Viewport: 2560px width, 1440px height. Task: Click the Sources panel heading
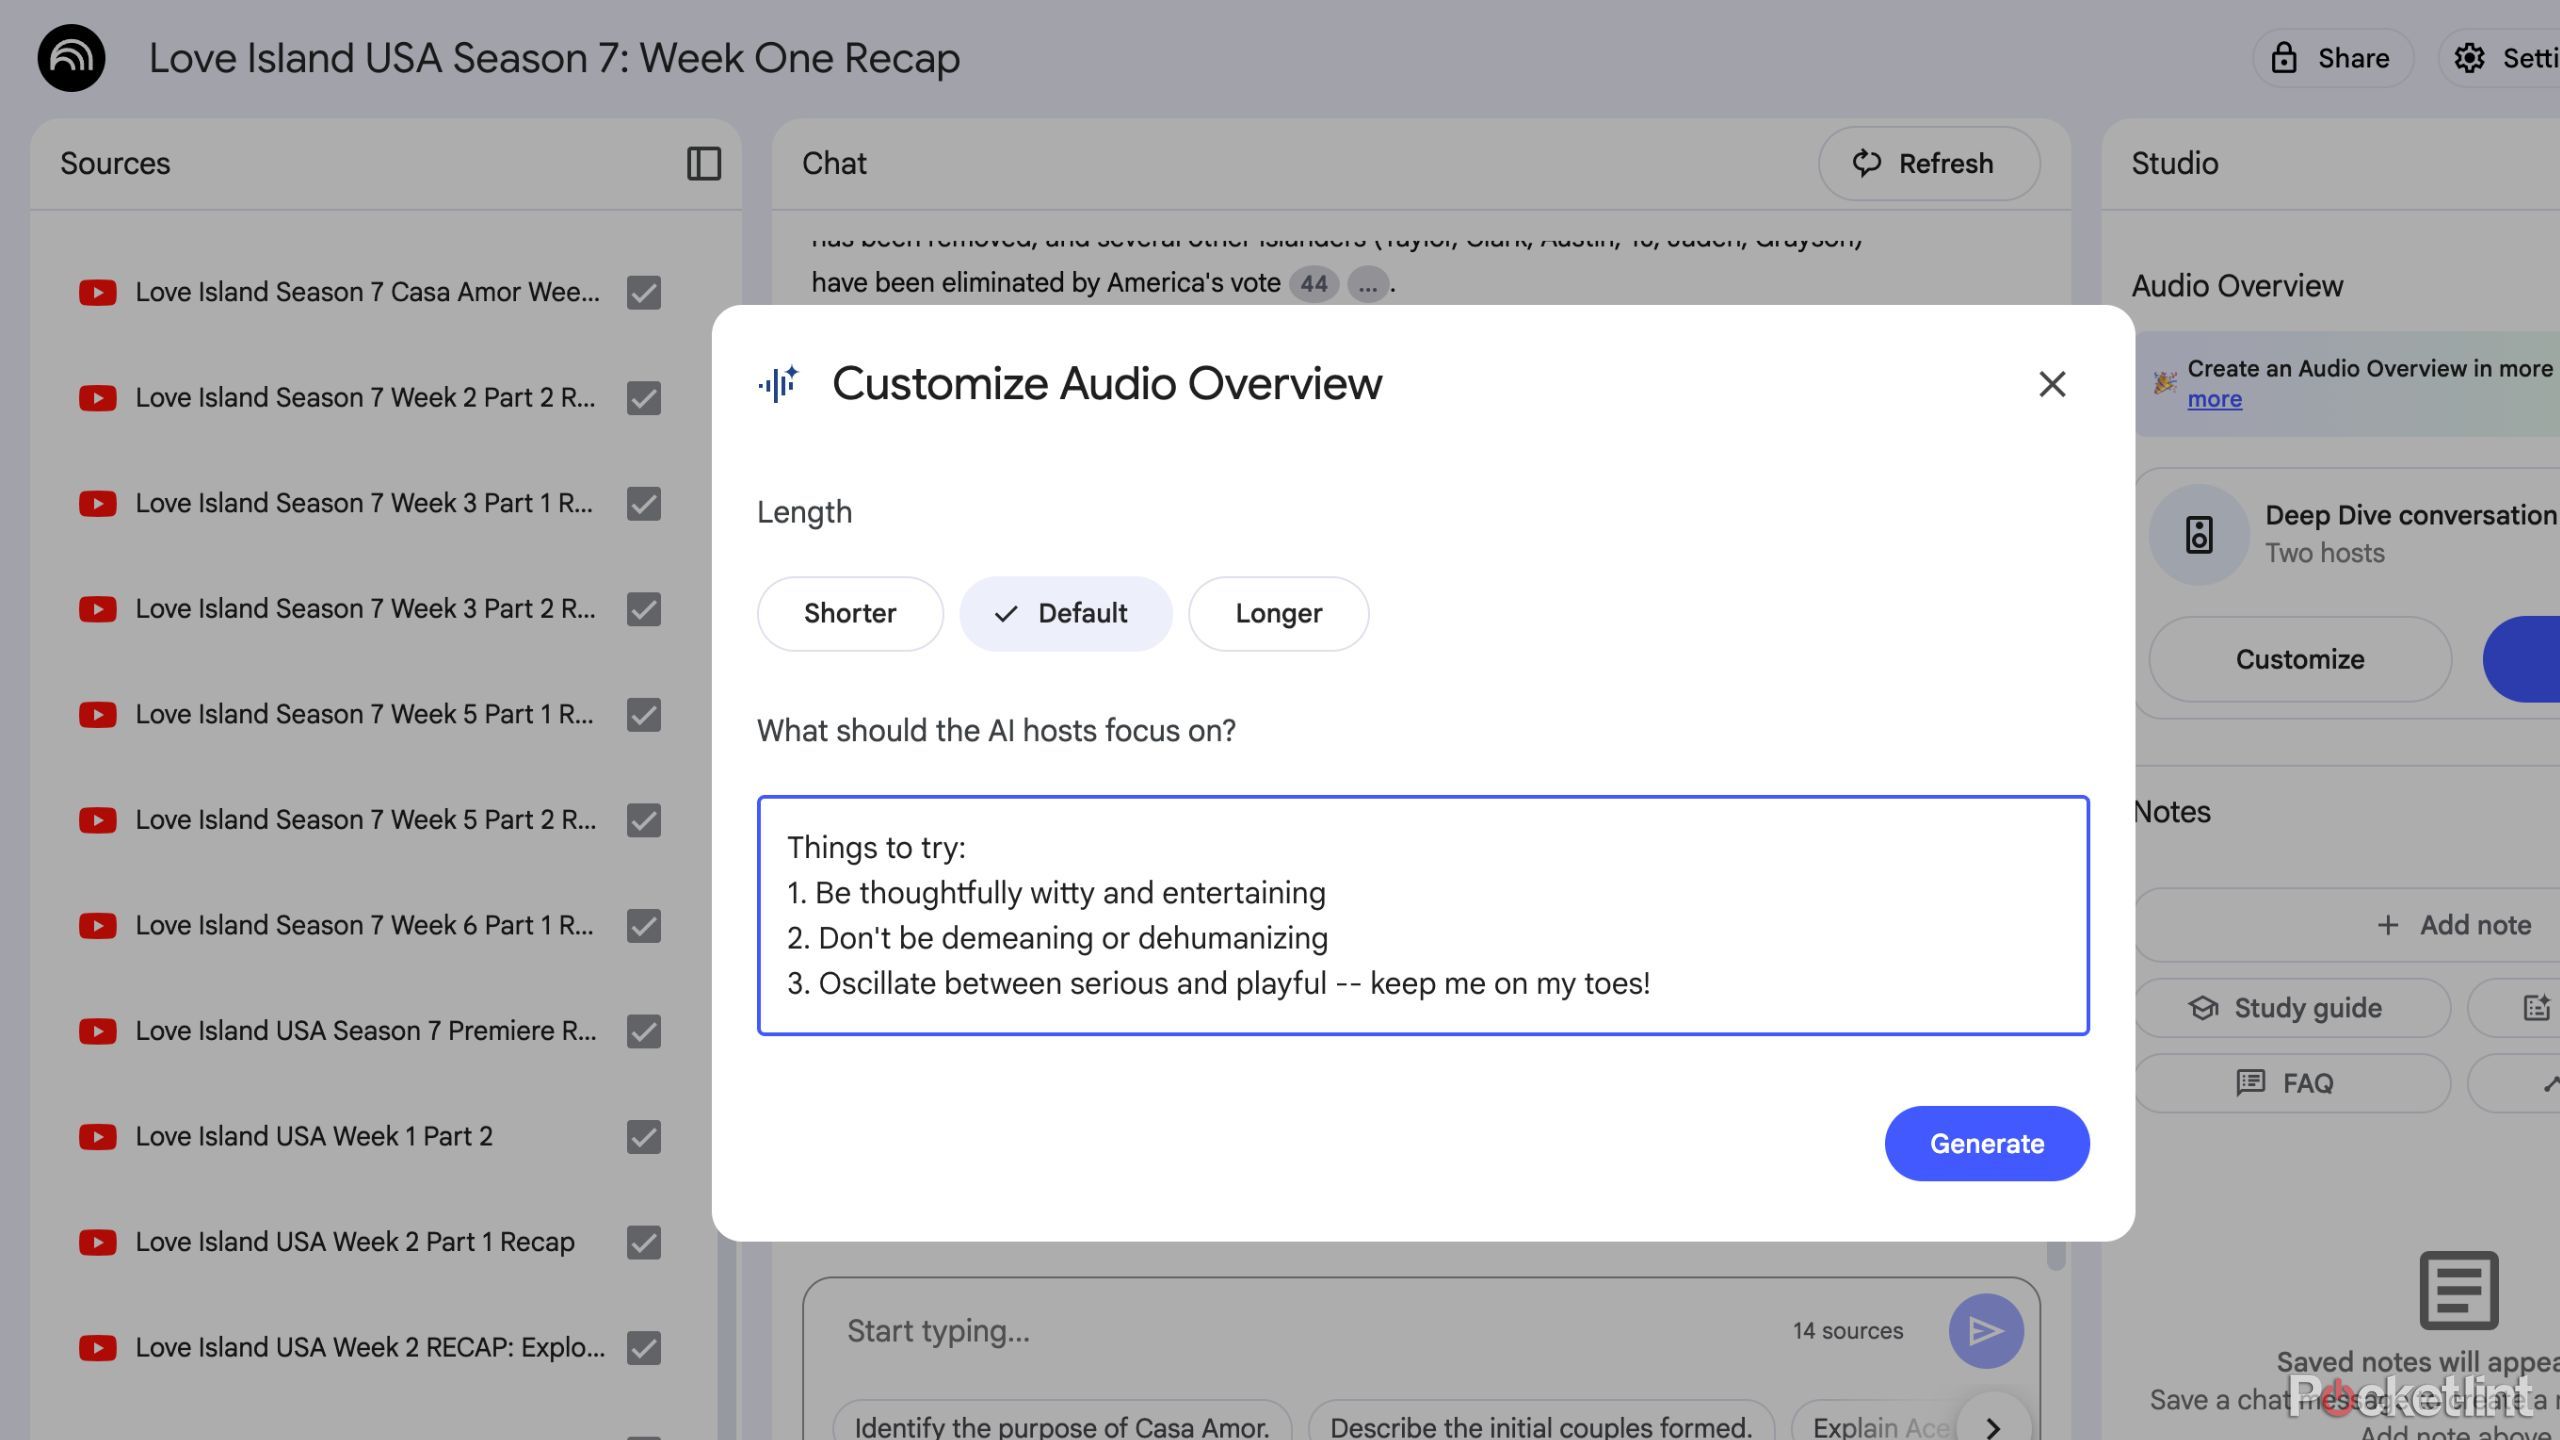(x=115, y=163)
